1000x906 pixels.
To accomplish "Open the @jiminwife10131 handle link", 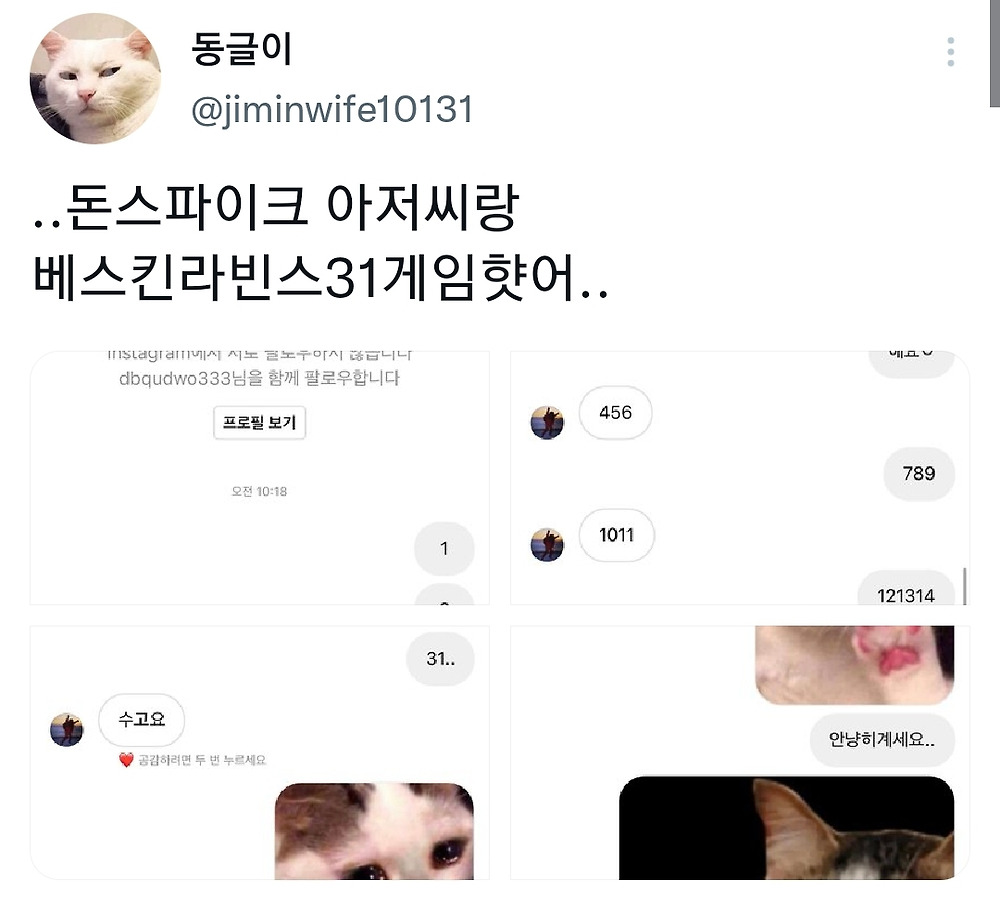I will coord(332,109).
